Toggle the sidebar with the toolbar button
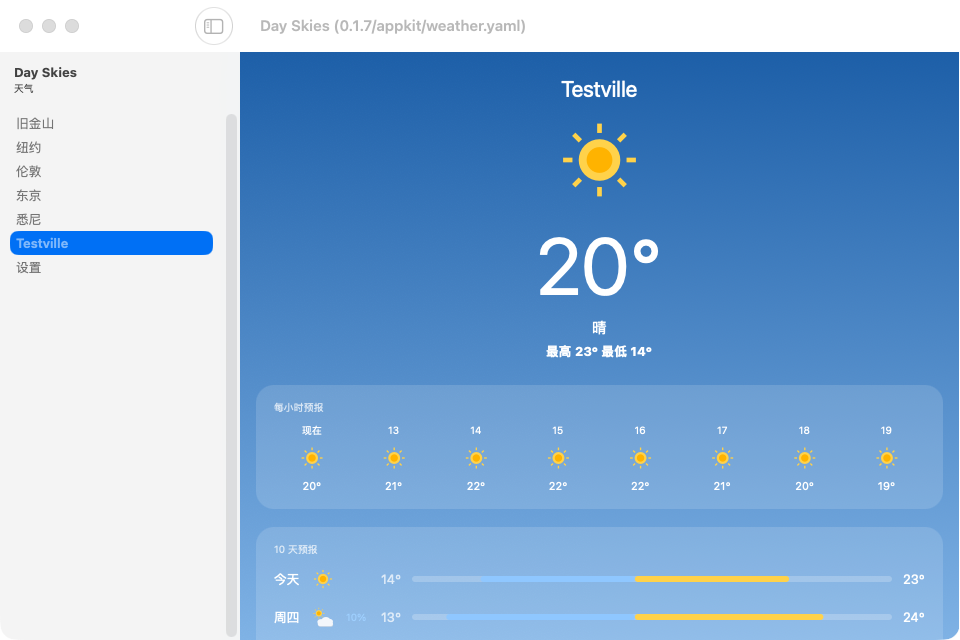The image size is (960, 640). pos(214,26)
